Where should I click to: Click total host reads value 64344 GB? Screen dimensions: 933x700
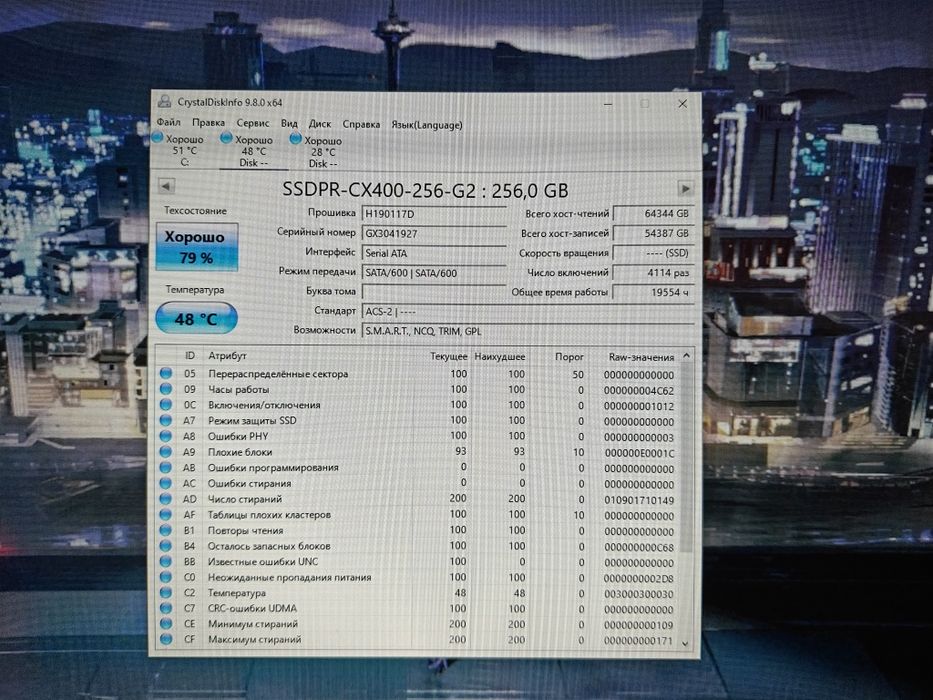(x=653, y=213)
